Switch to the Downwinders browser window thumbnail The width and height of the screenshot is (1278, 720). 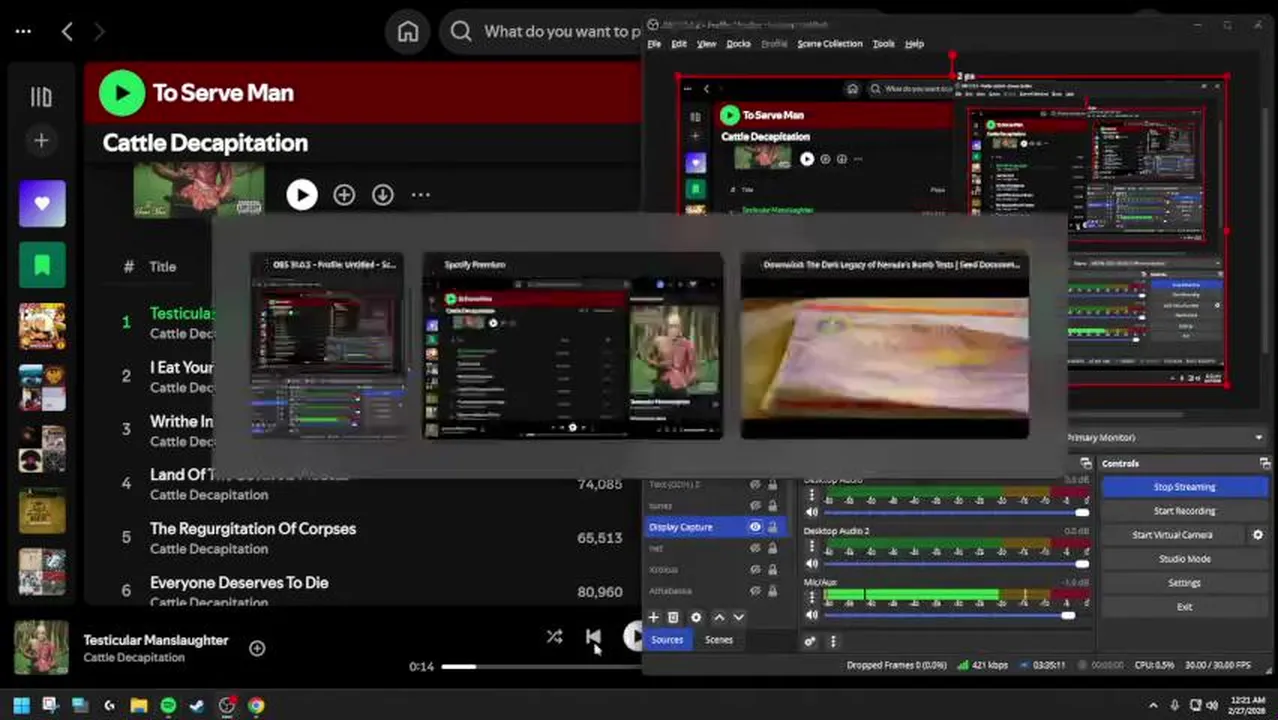(884, 346)
